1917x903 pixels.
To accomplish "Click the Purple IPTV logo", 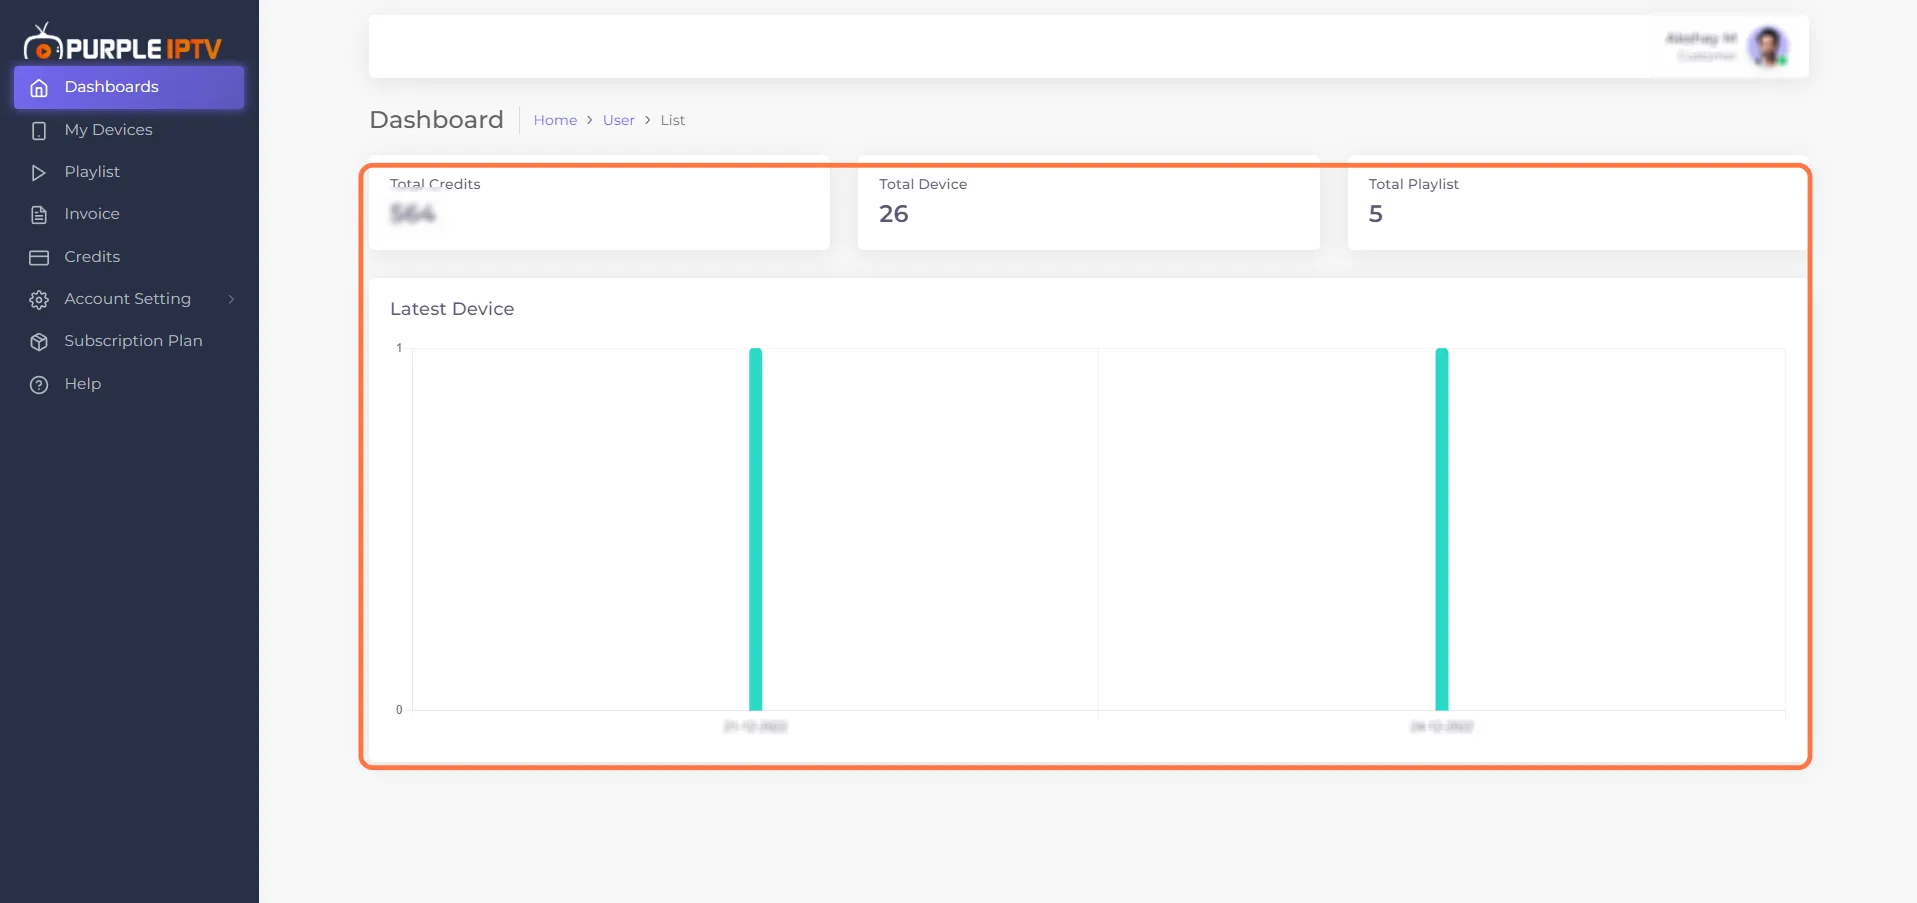I will pos(122,42).
